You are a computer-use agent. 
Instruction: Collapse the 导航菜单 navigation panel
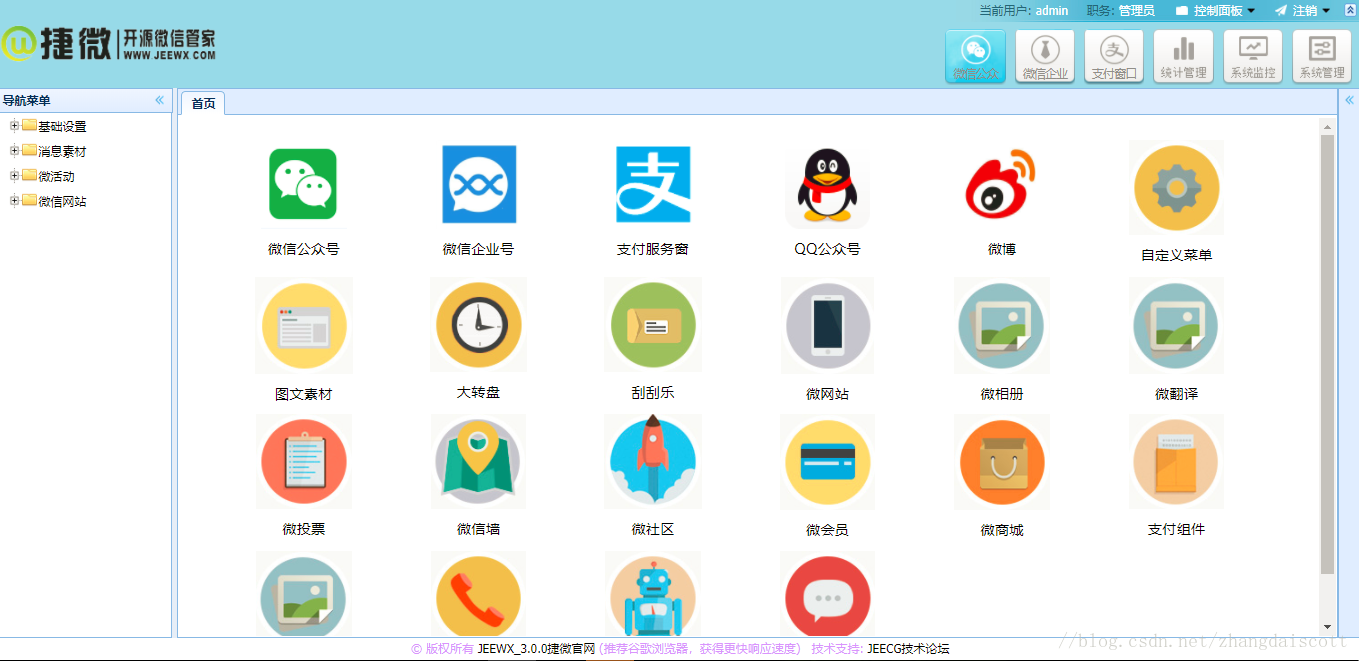click(x=159, y=100)
